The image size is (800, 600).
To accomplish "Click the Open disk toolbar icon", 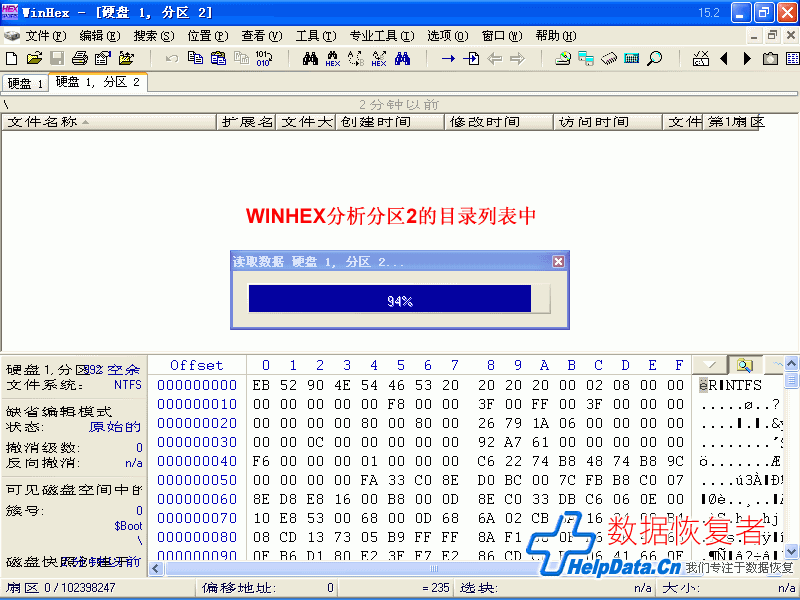I will coord(563,59).
